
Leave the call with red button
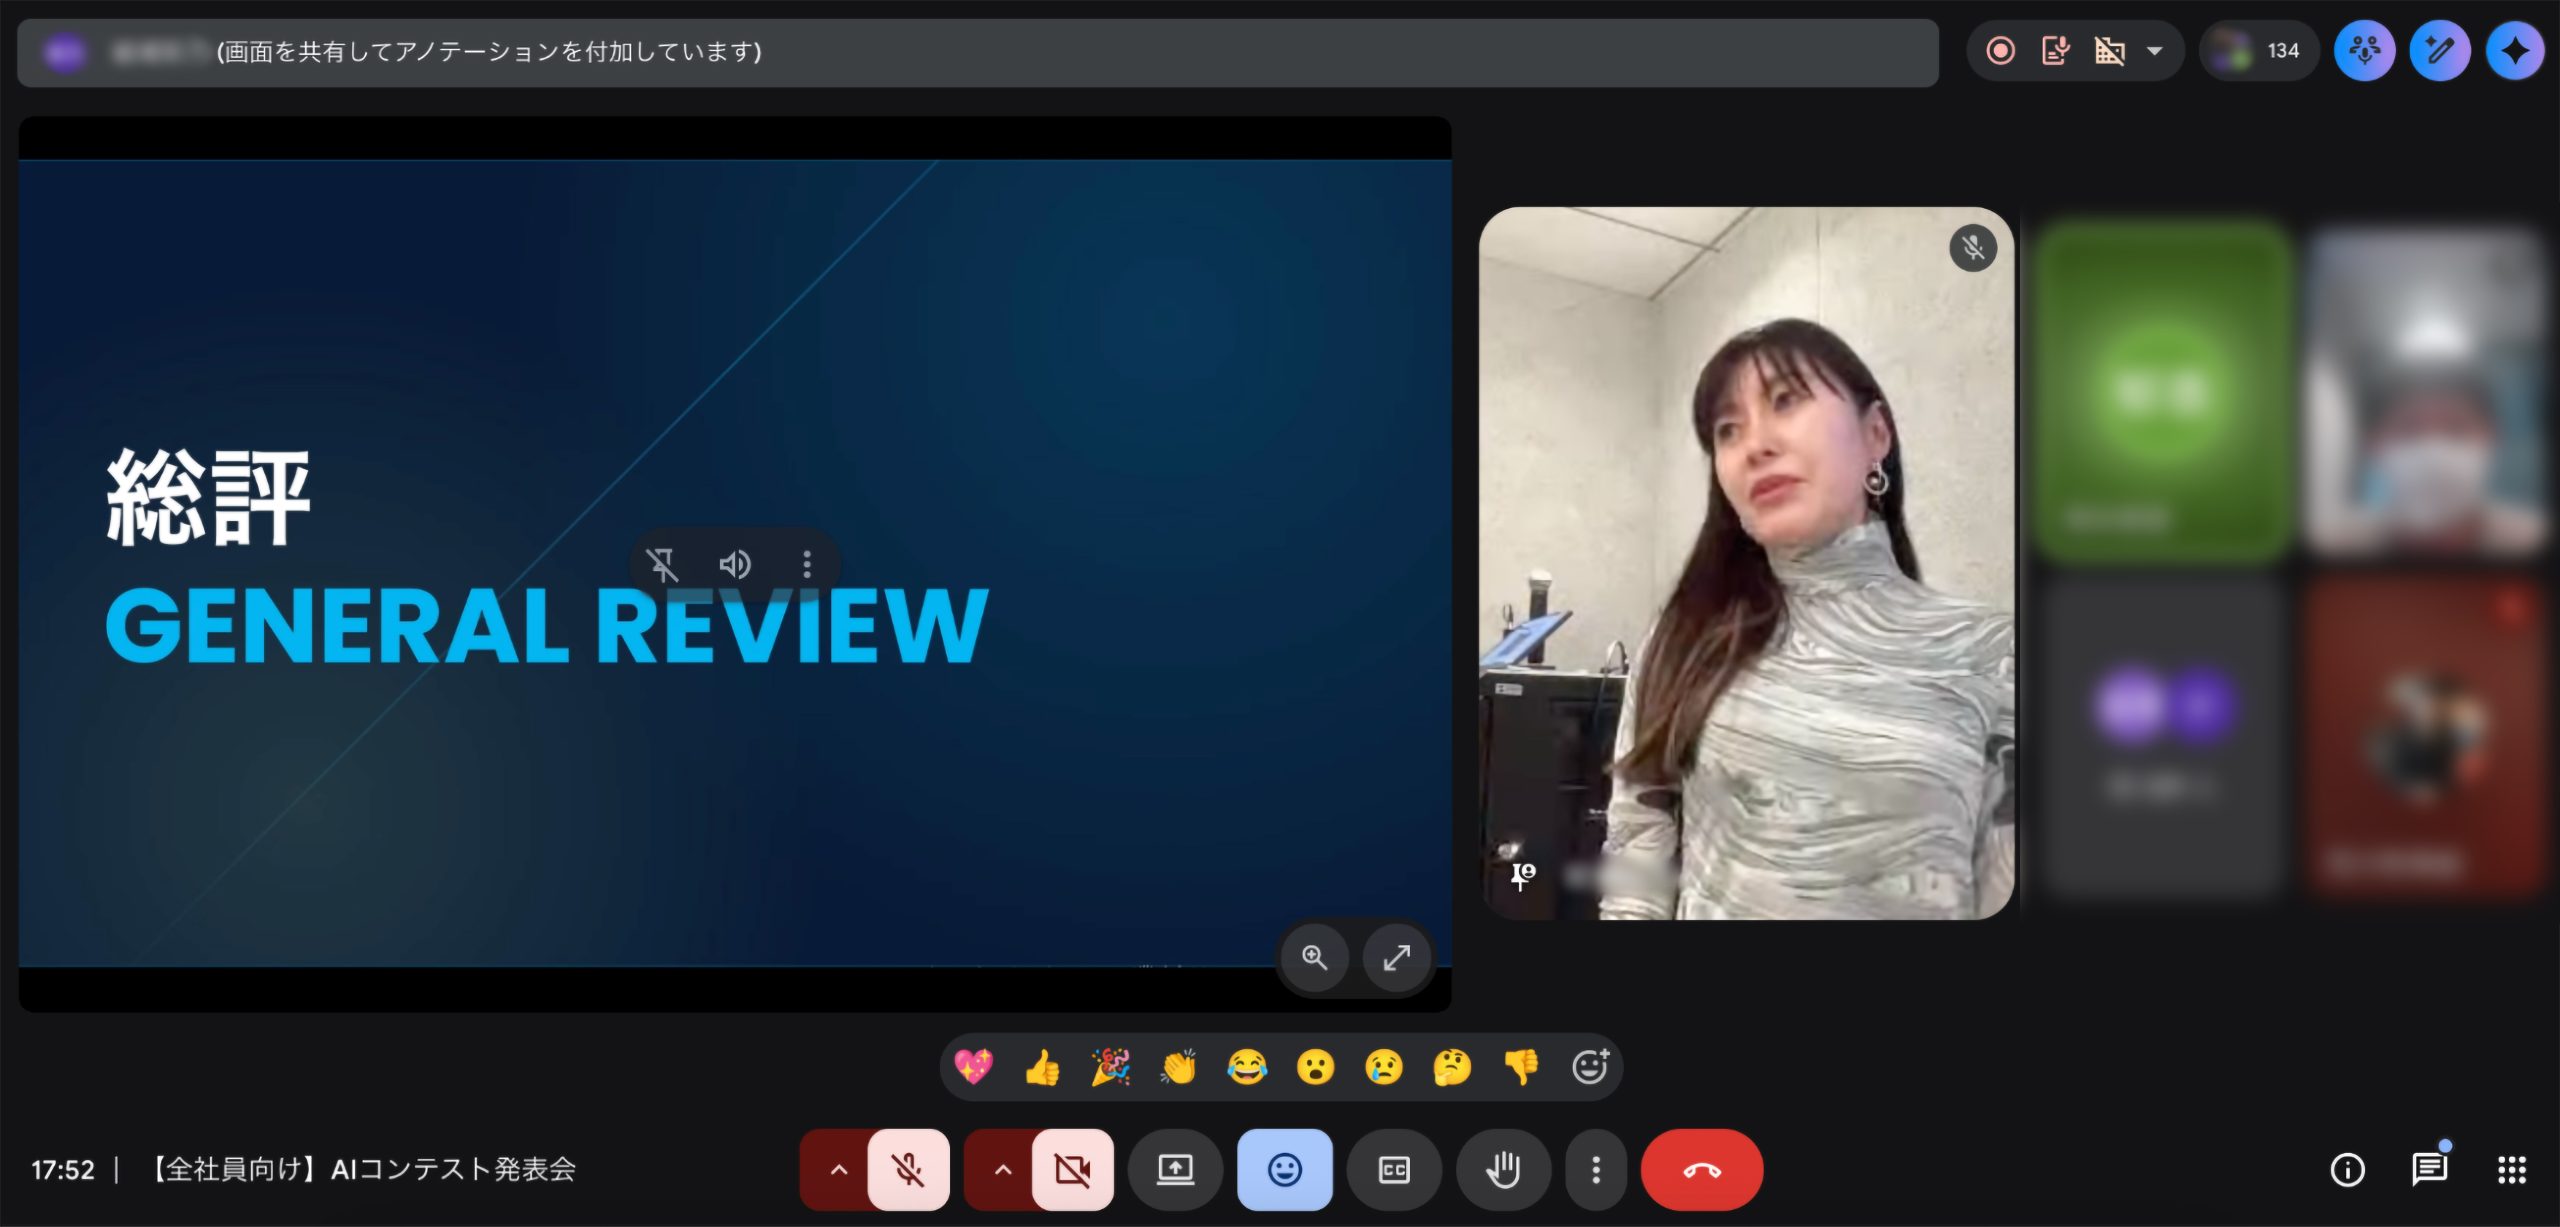click(1701, 1169)
